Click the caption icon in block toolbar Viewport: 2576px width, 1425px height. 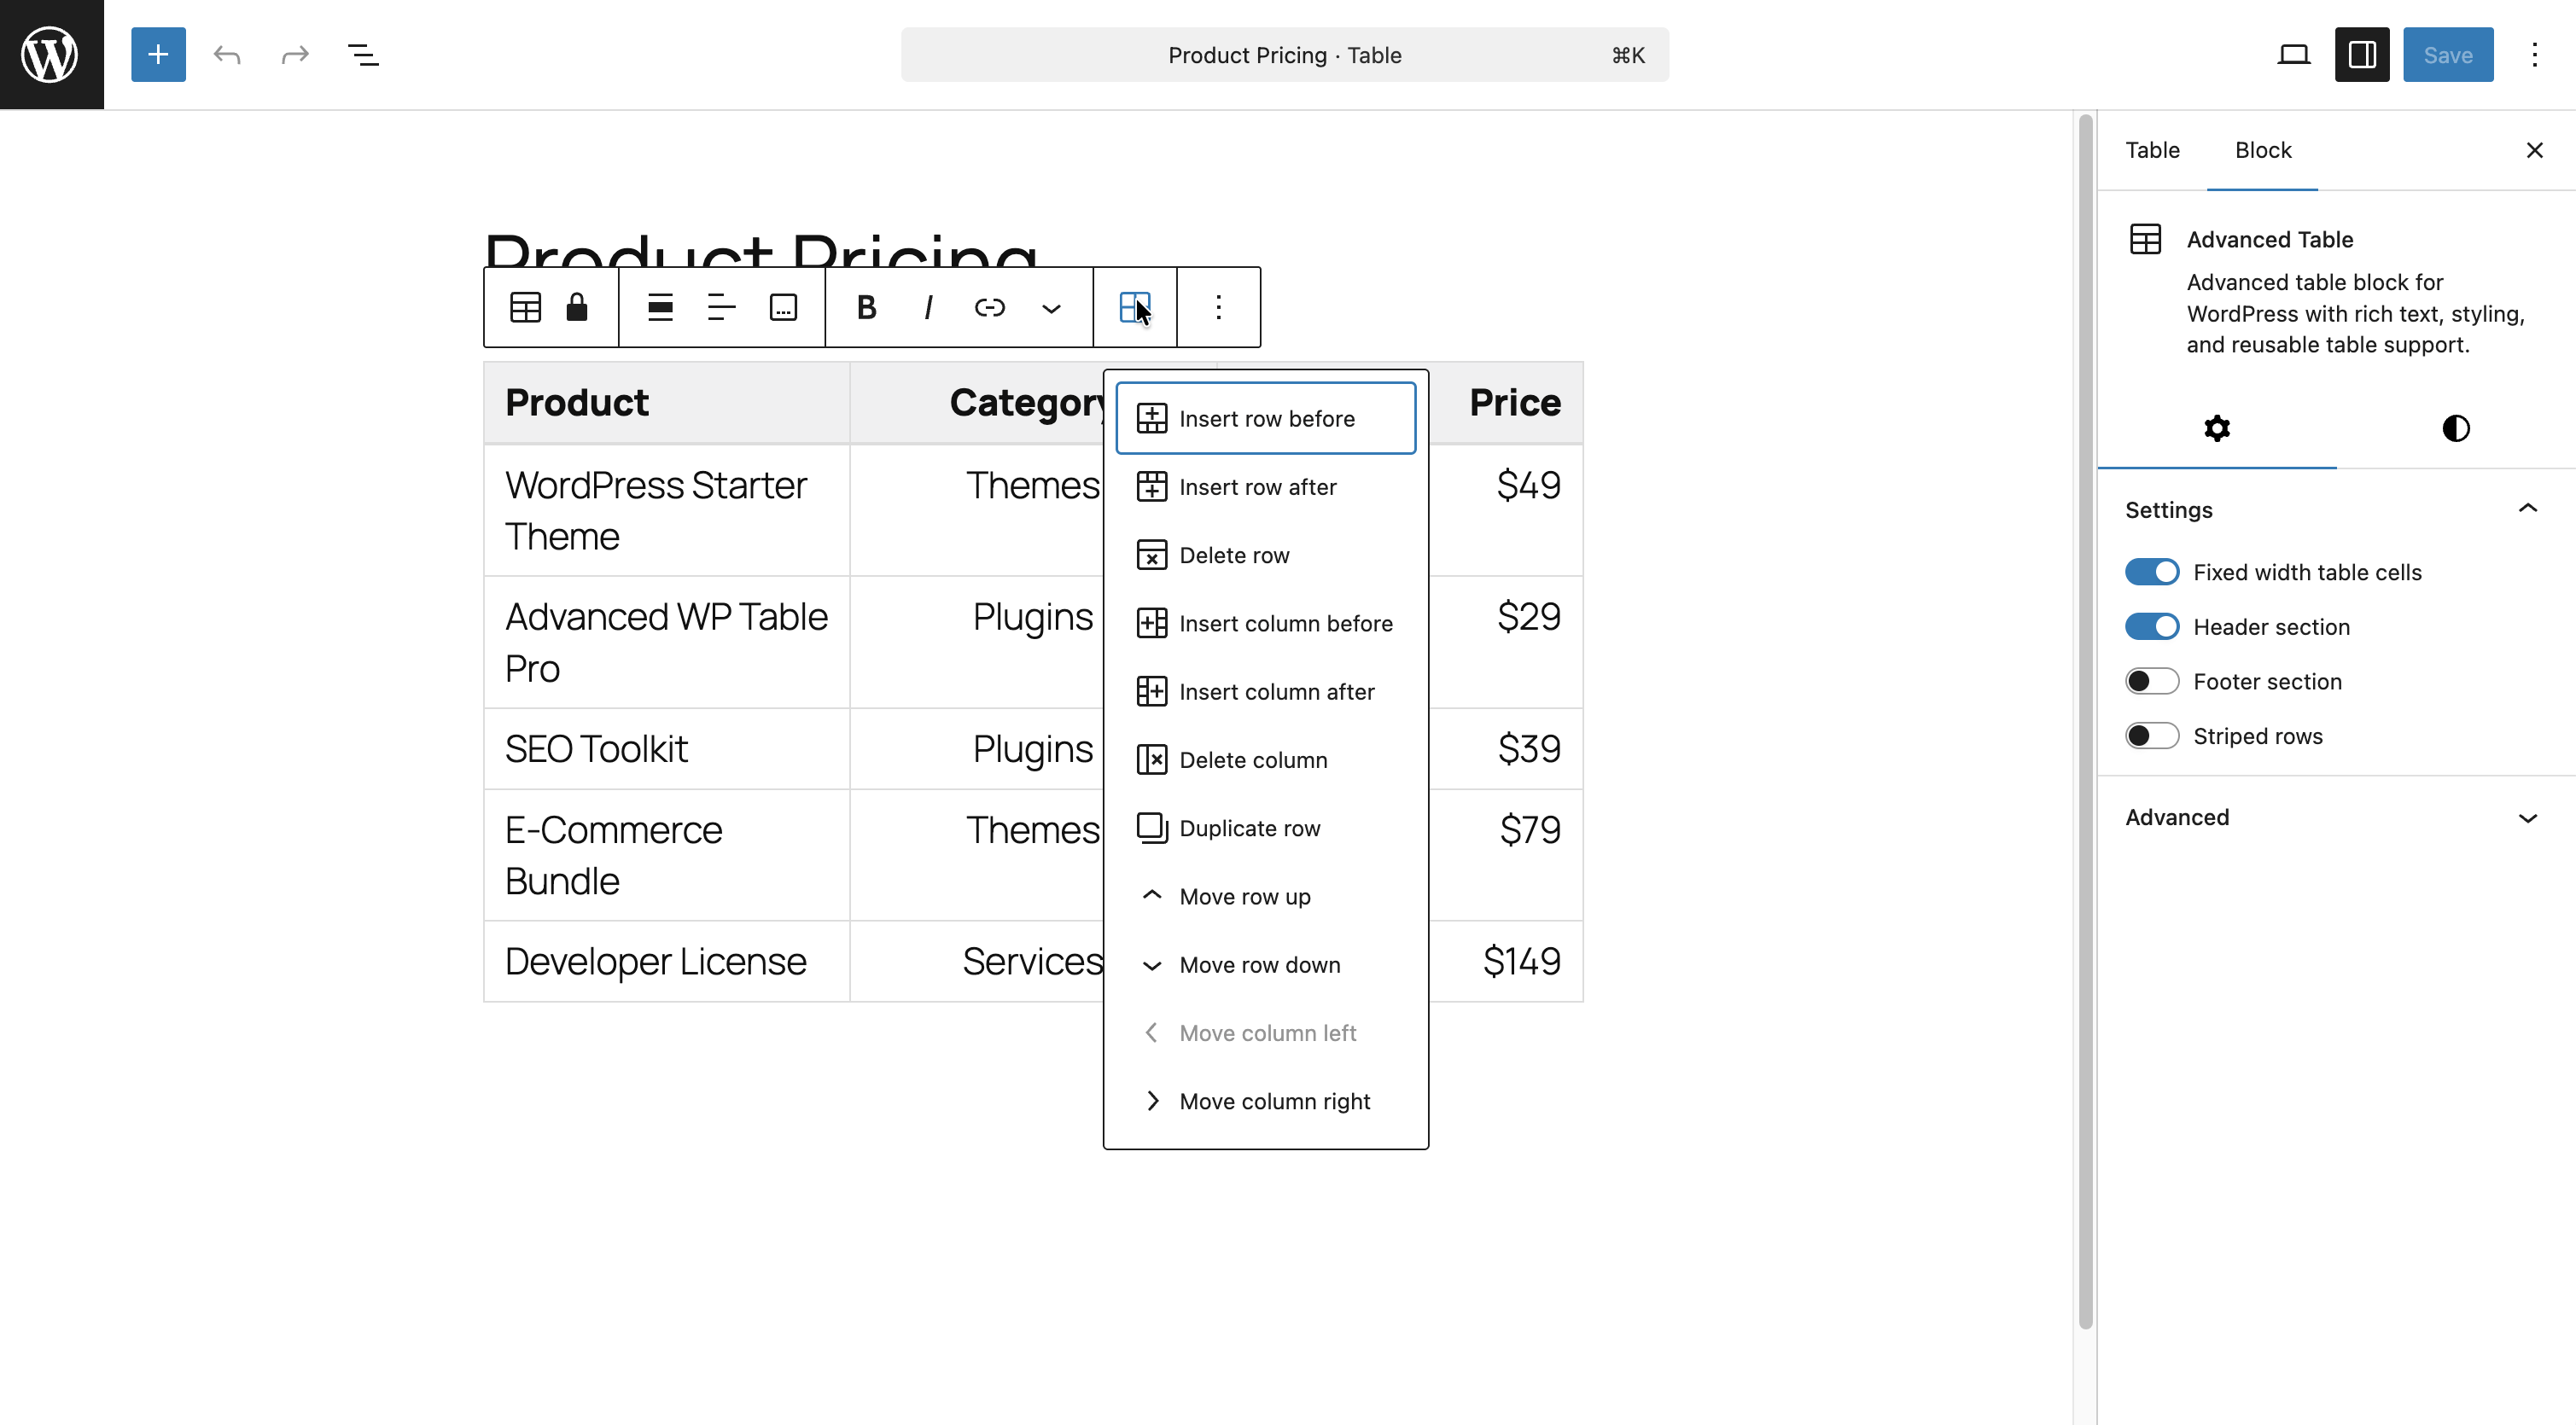[783, 307]
